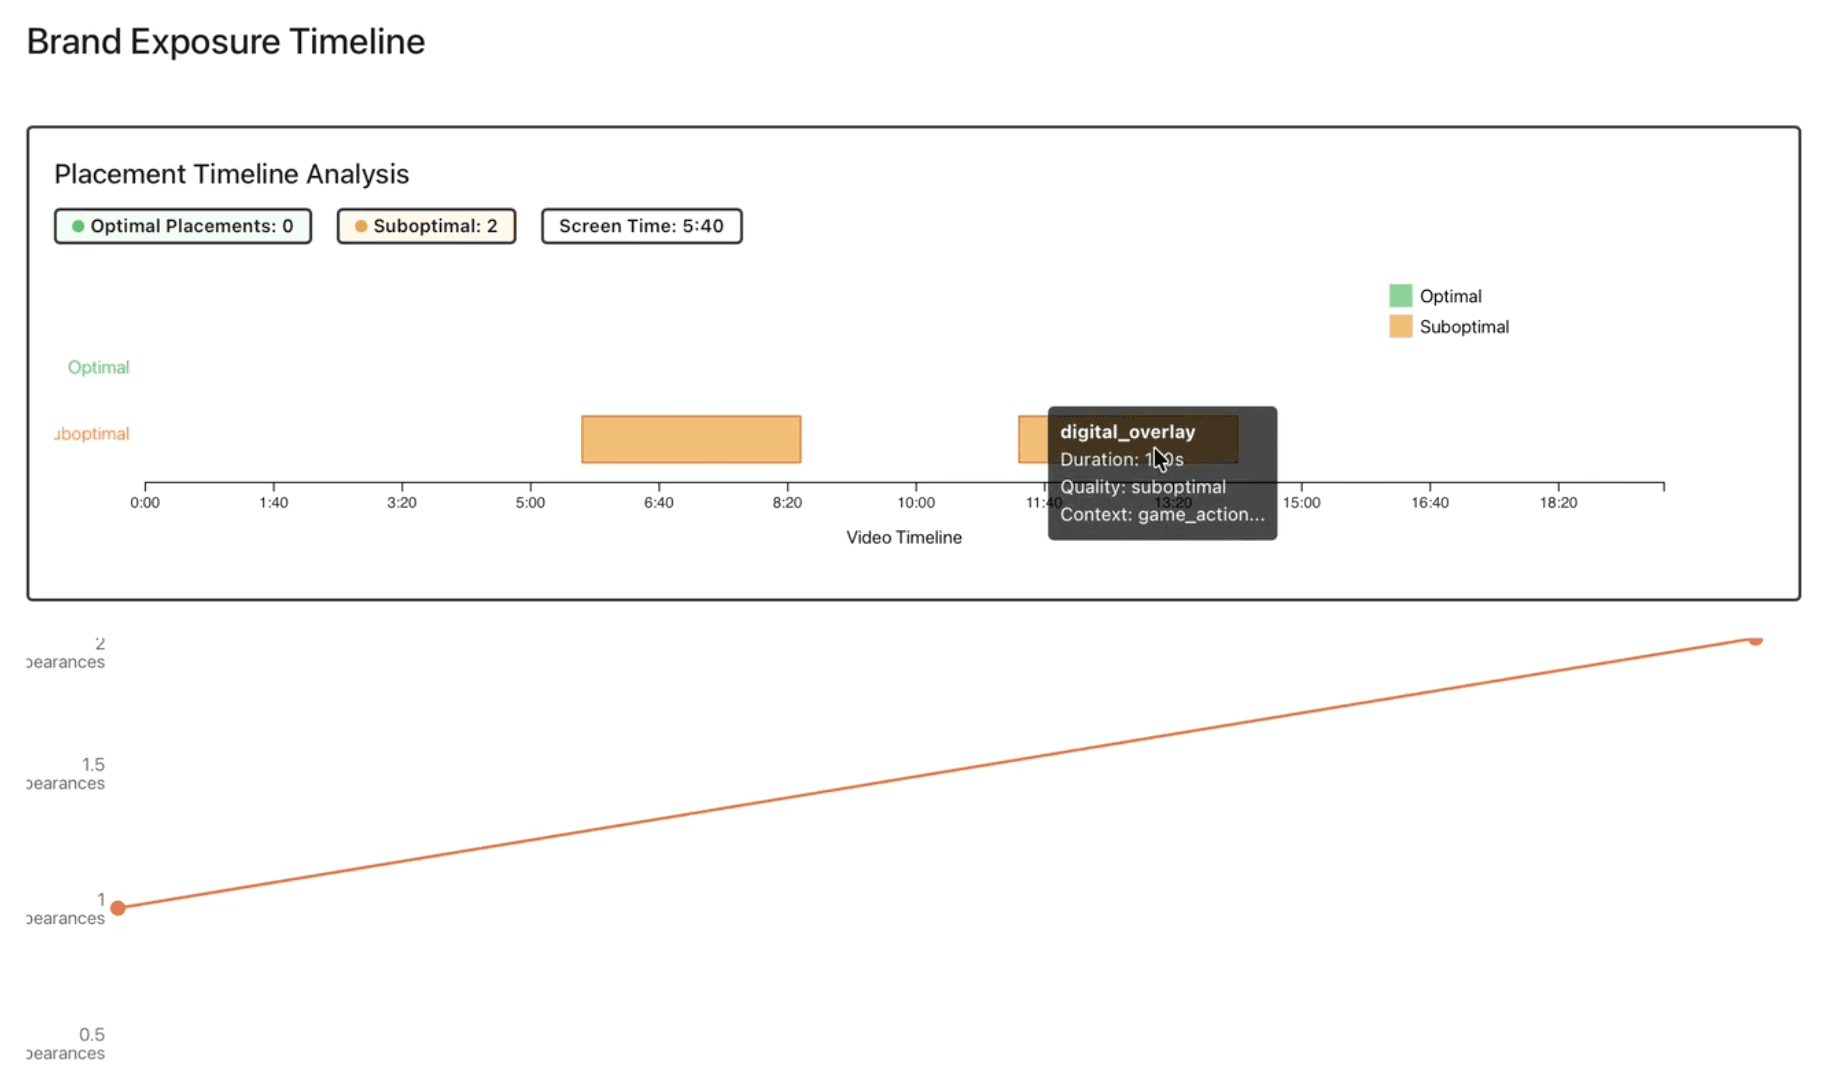Click the digital_overlay tooltip title
This screenshot has height=1092, width=1824.
click(1128, 432)
